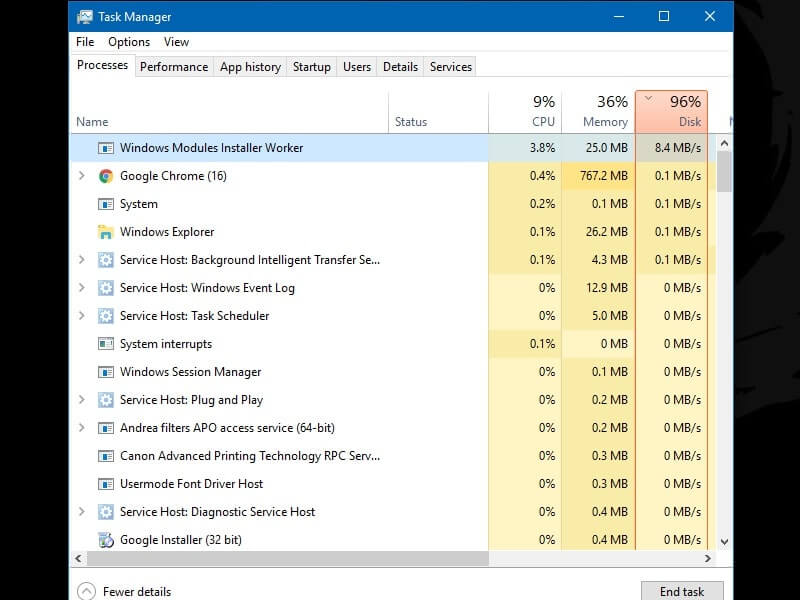Collapse view with Fewer details arrow
Image resolution: width=800 pixels, height=600 pixels.
click(86, 591)
